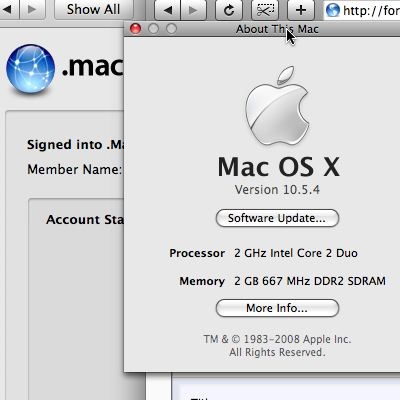Viewport: 400px width, 400px height.
Task: Close the About This Mac window
Action: pyautogui.click(x=135, y=29)
